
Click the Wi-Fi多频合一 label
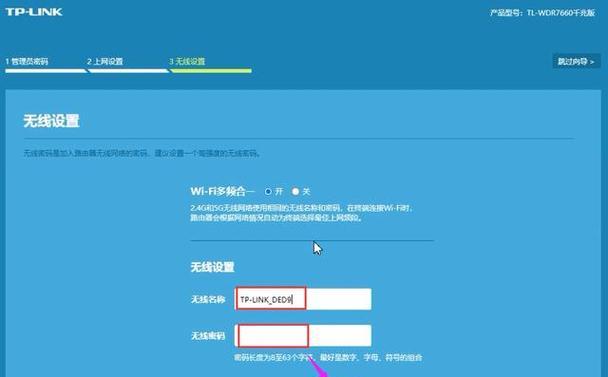223,191
